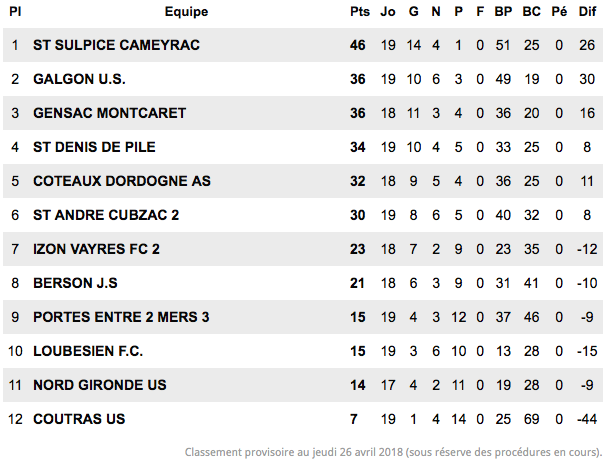Open PORTES ENTRE 2 MERS 3
This screenshot has width=604, height=463.
[121, 317]
